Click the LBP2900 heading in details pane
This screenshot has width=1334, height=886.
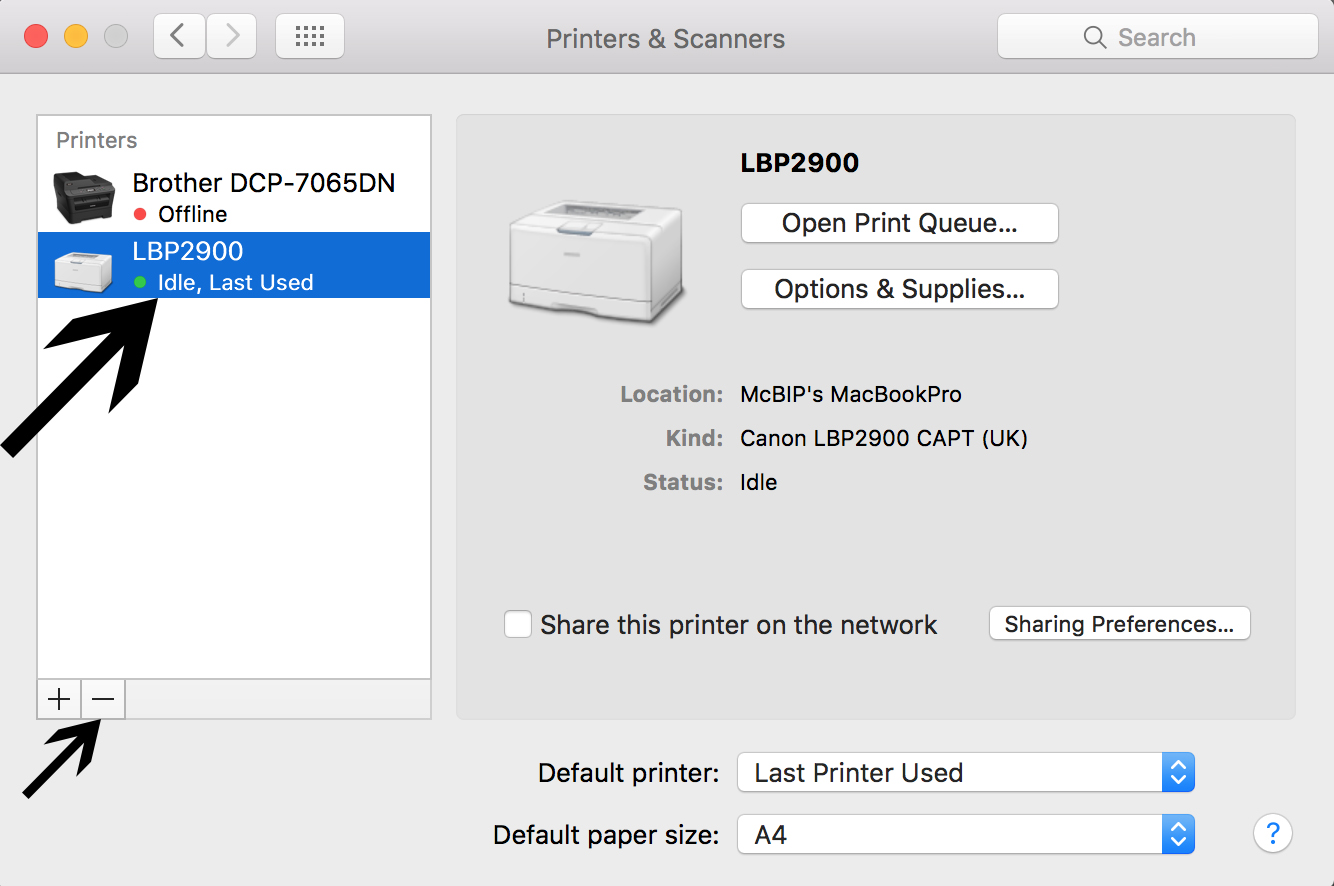click(x=800, y=164)
